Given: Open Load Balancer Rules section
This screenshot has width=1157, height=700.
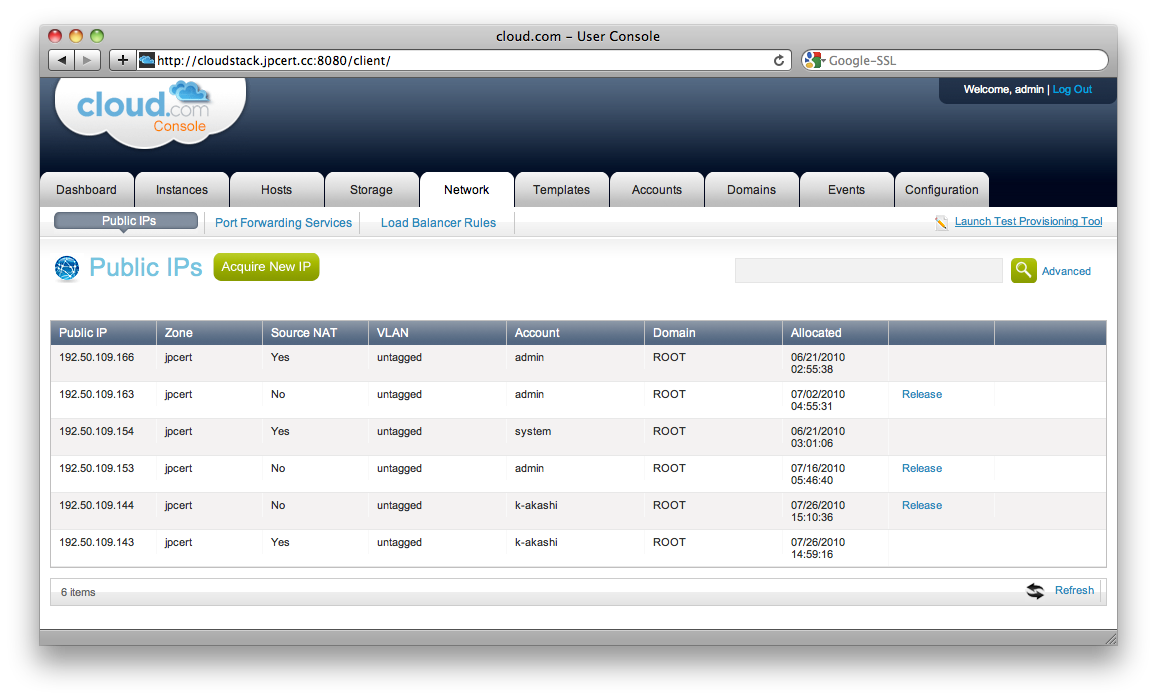Looking at the screenshot, I should click(x=438, y=223).
